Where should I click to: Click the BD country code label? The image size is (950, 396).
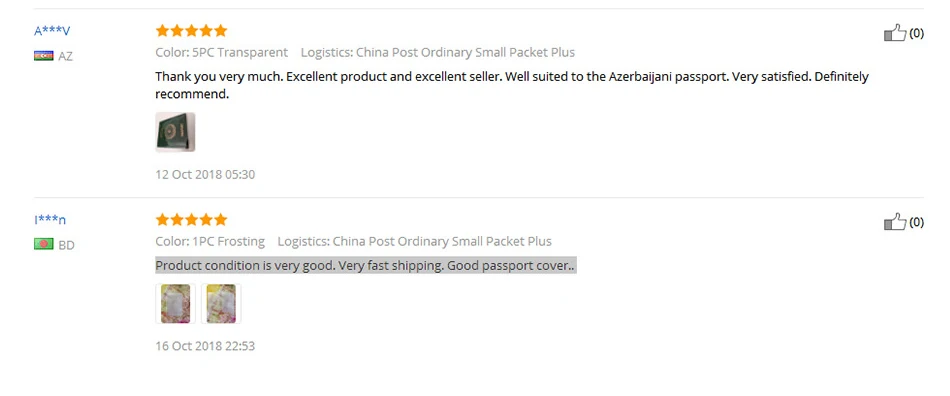(x=67, y=245)
